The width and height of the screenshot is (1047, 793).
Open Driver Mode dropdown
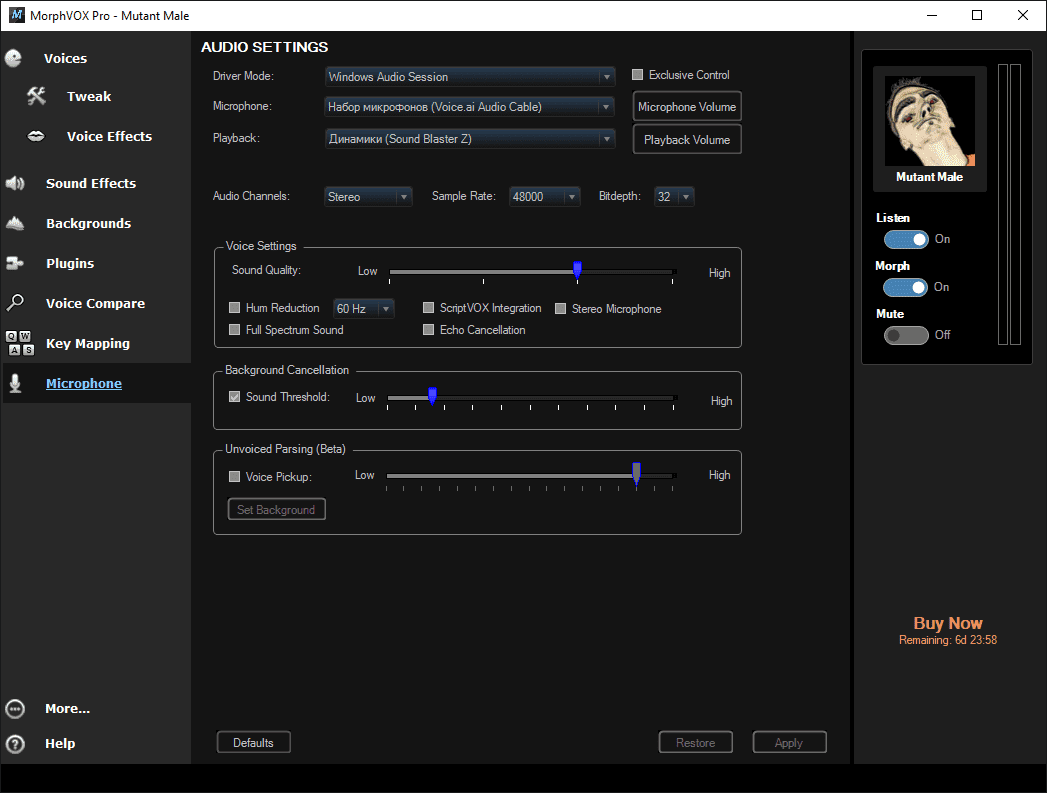(470, 77)
